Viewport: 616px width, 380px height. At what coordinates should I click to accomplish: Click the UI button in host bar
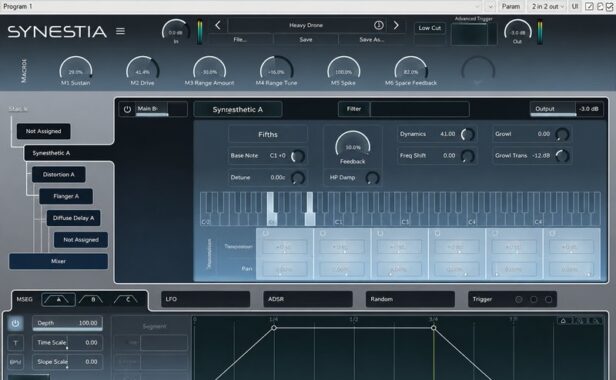tap(575, 6)
